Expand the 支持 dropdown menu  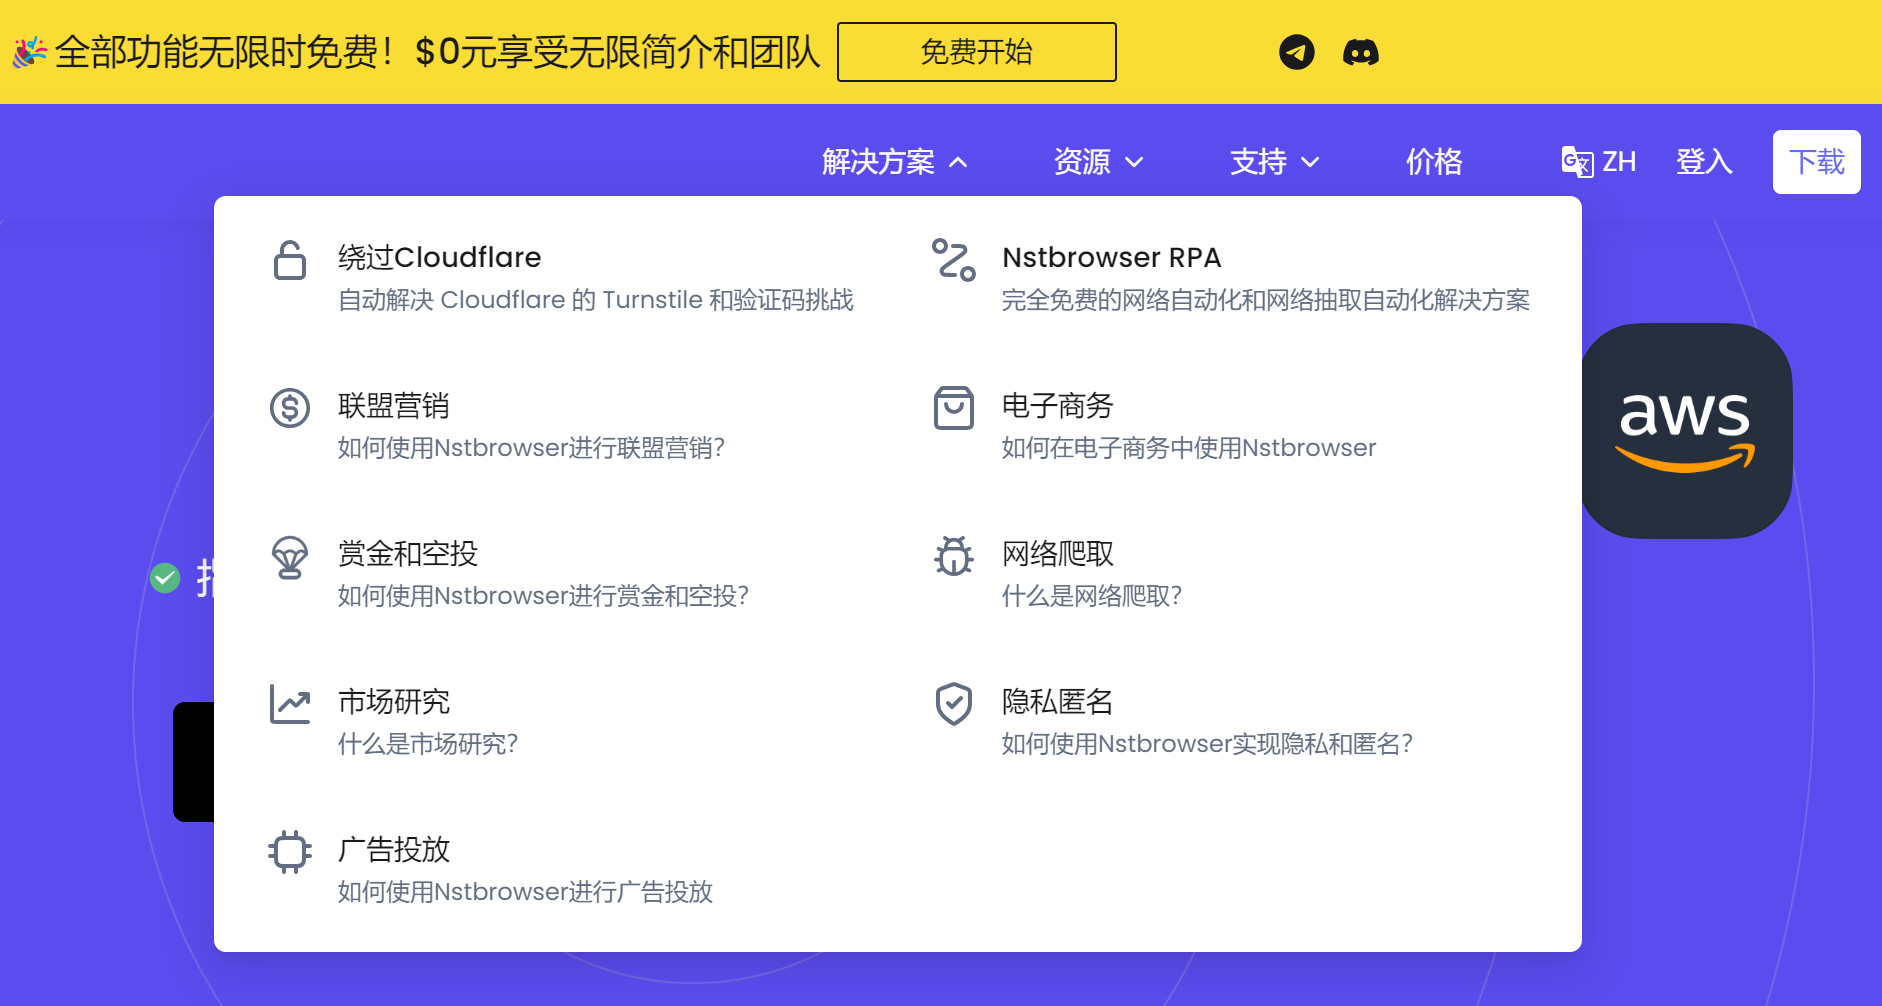pos(1275,161)
